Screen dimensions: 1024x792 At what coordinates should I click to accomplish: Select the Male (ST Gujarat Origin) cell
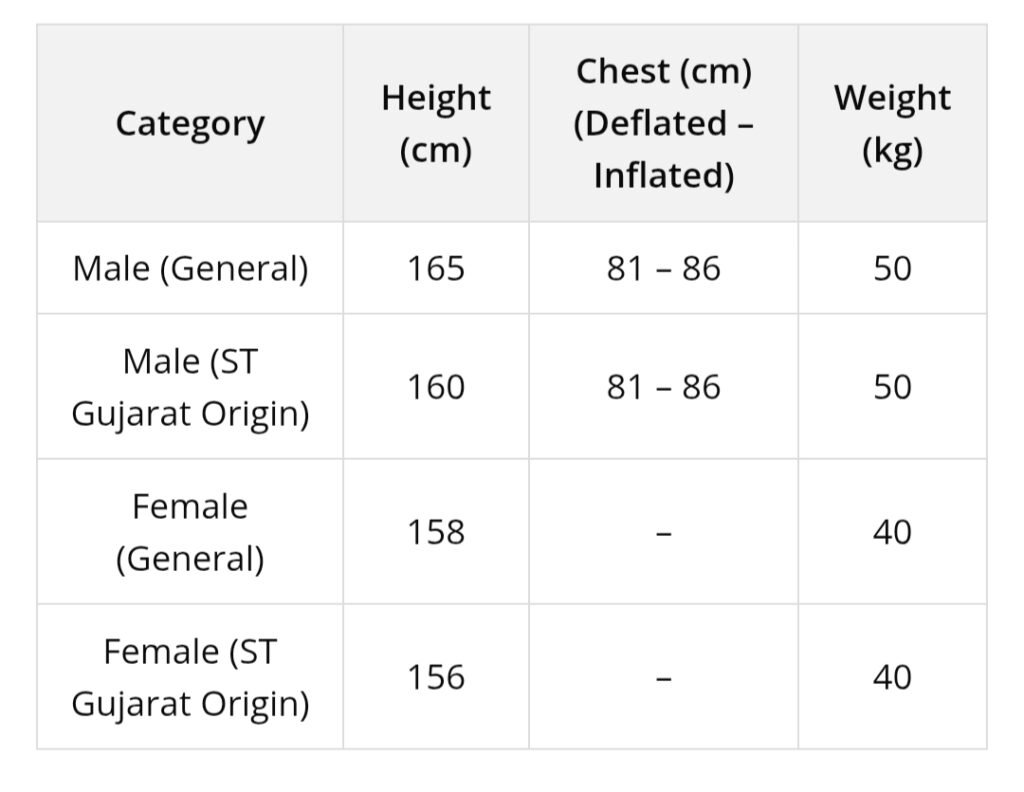[x=190, y=387]
